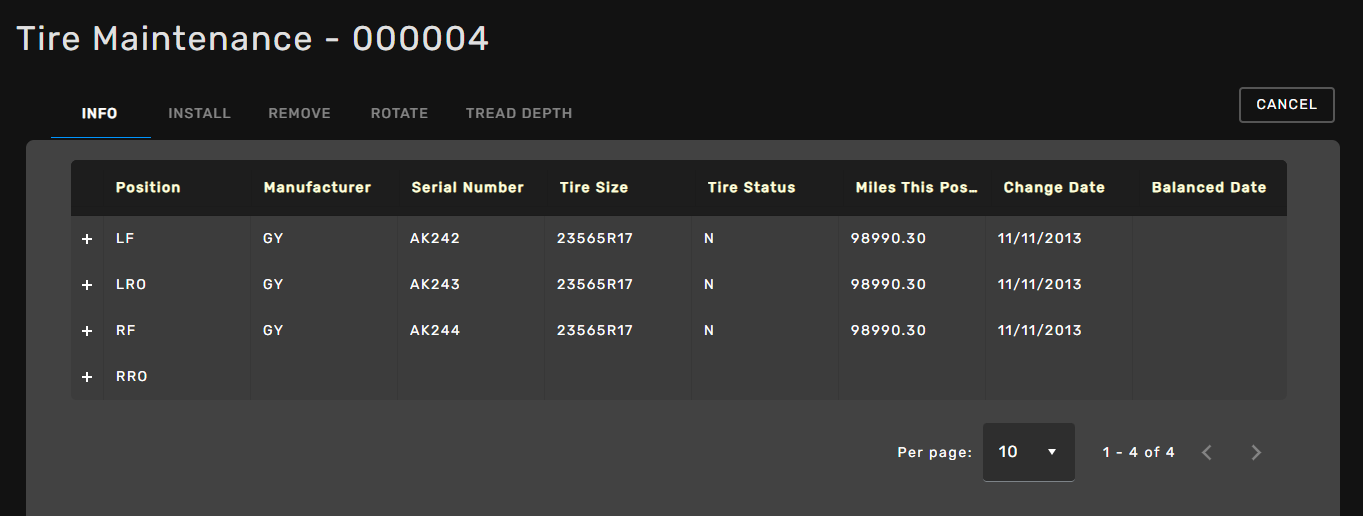The width and height of the screenshot is (1363, 516).
Task: Open the Per page dropdown
Action: click(1028, 452)
